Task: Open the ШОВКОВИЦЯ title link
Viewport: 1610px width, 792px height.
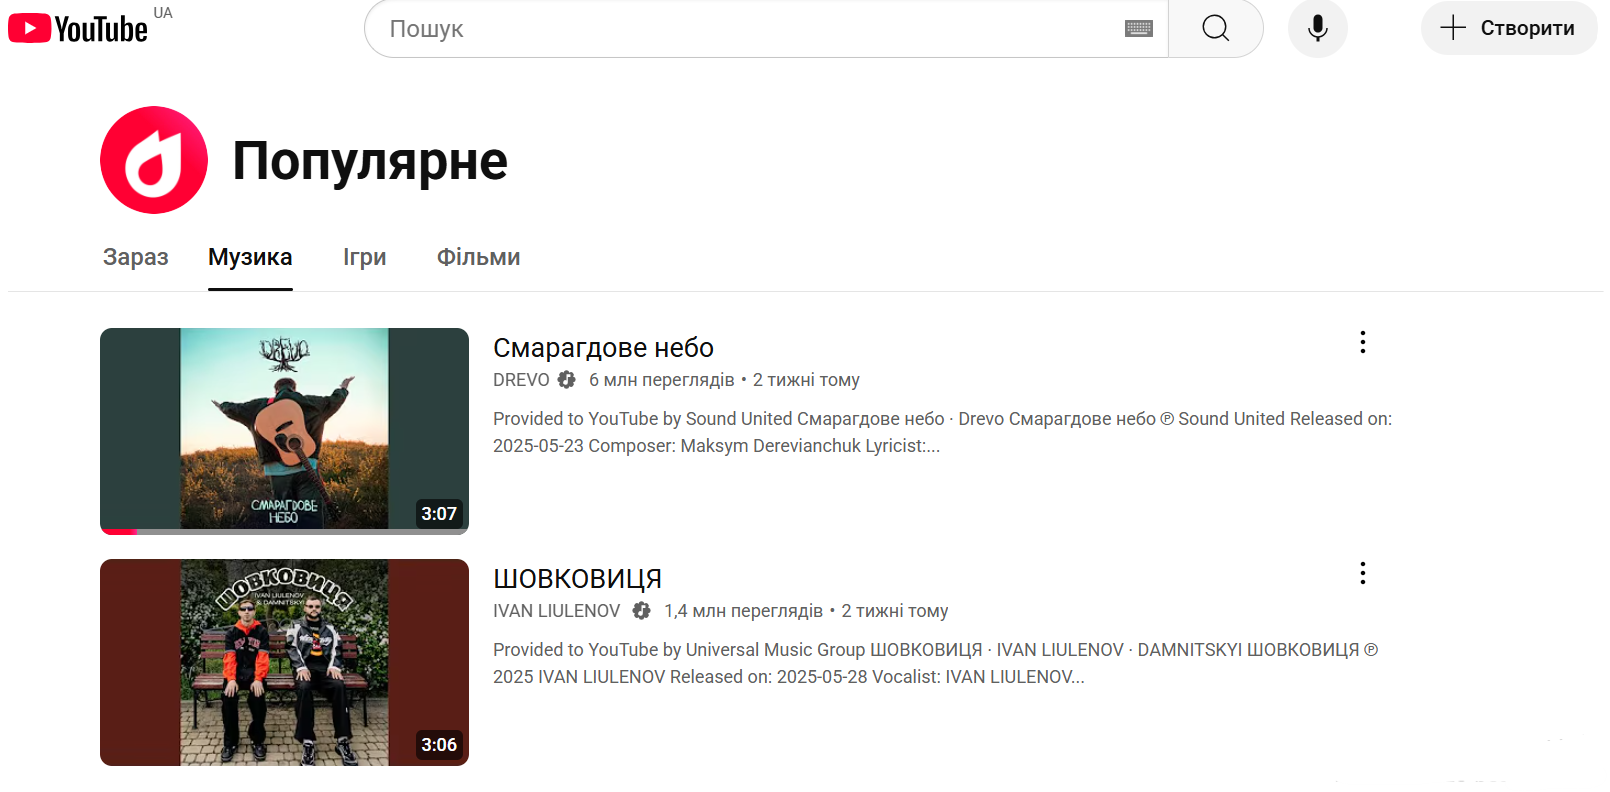Action: [577, 579]
